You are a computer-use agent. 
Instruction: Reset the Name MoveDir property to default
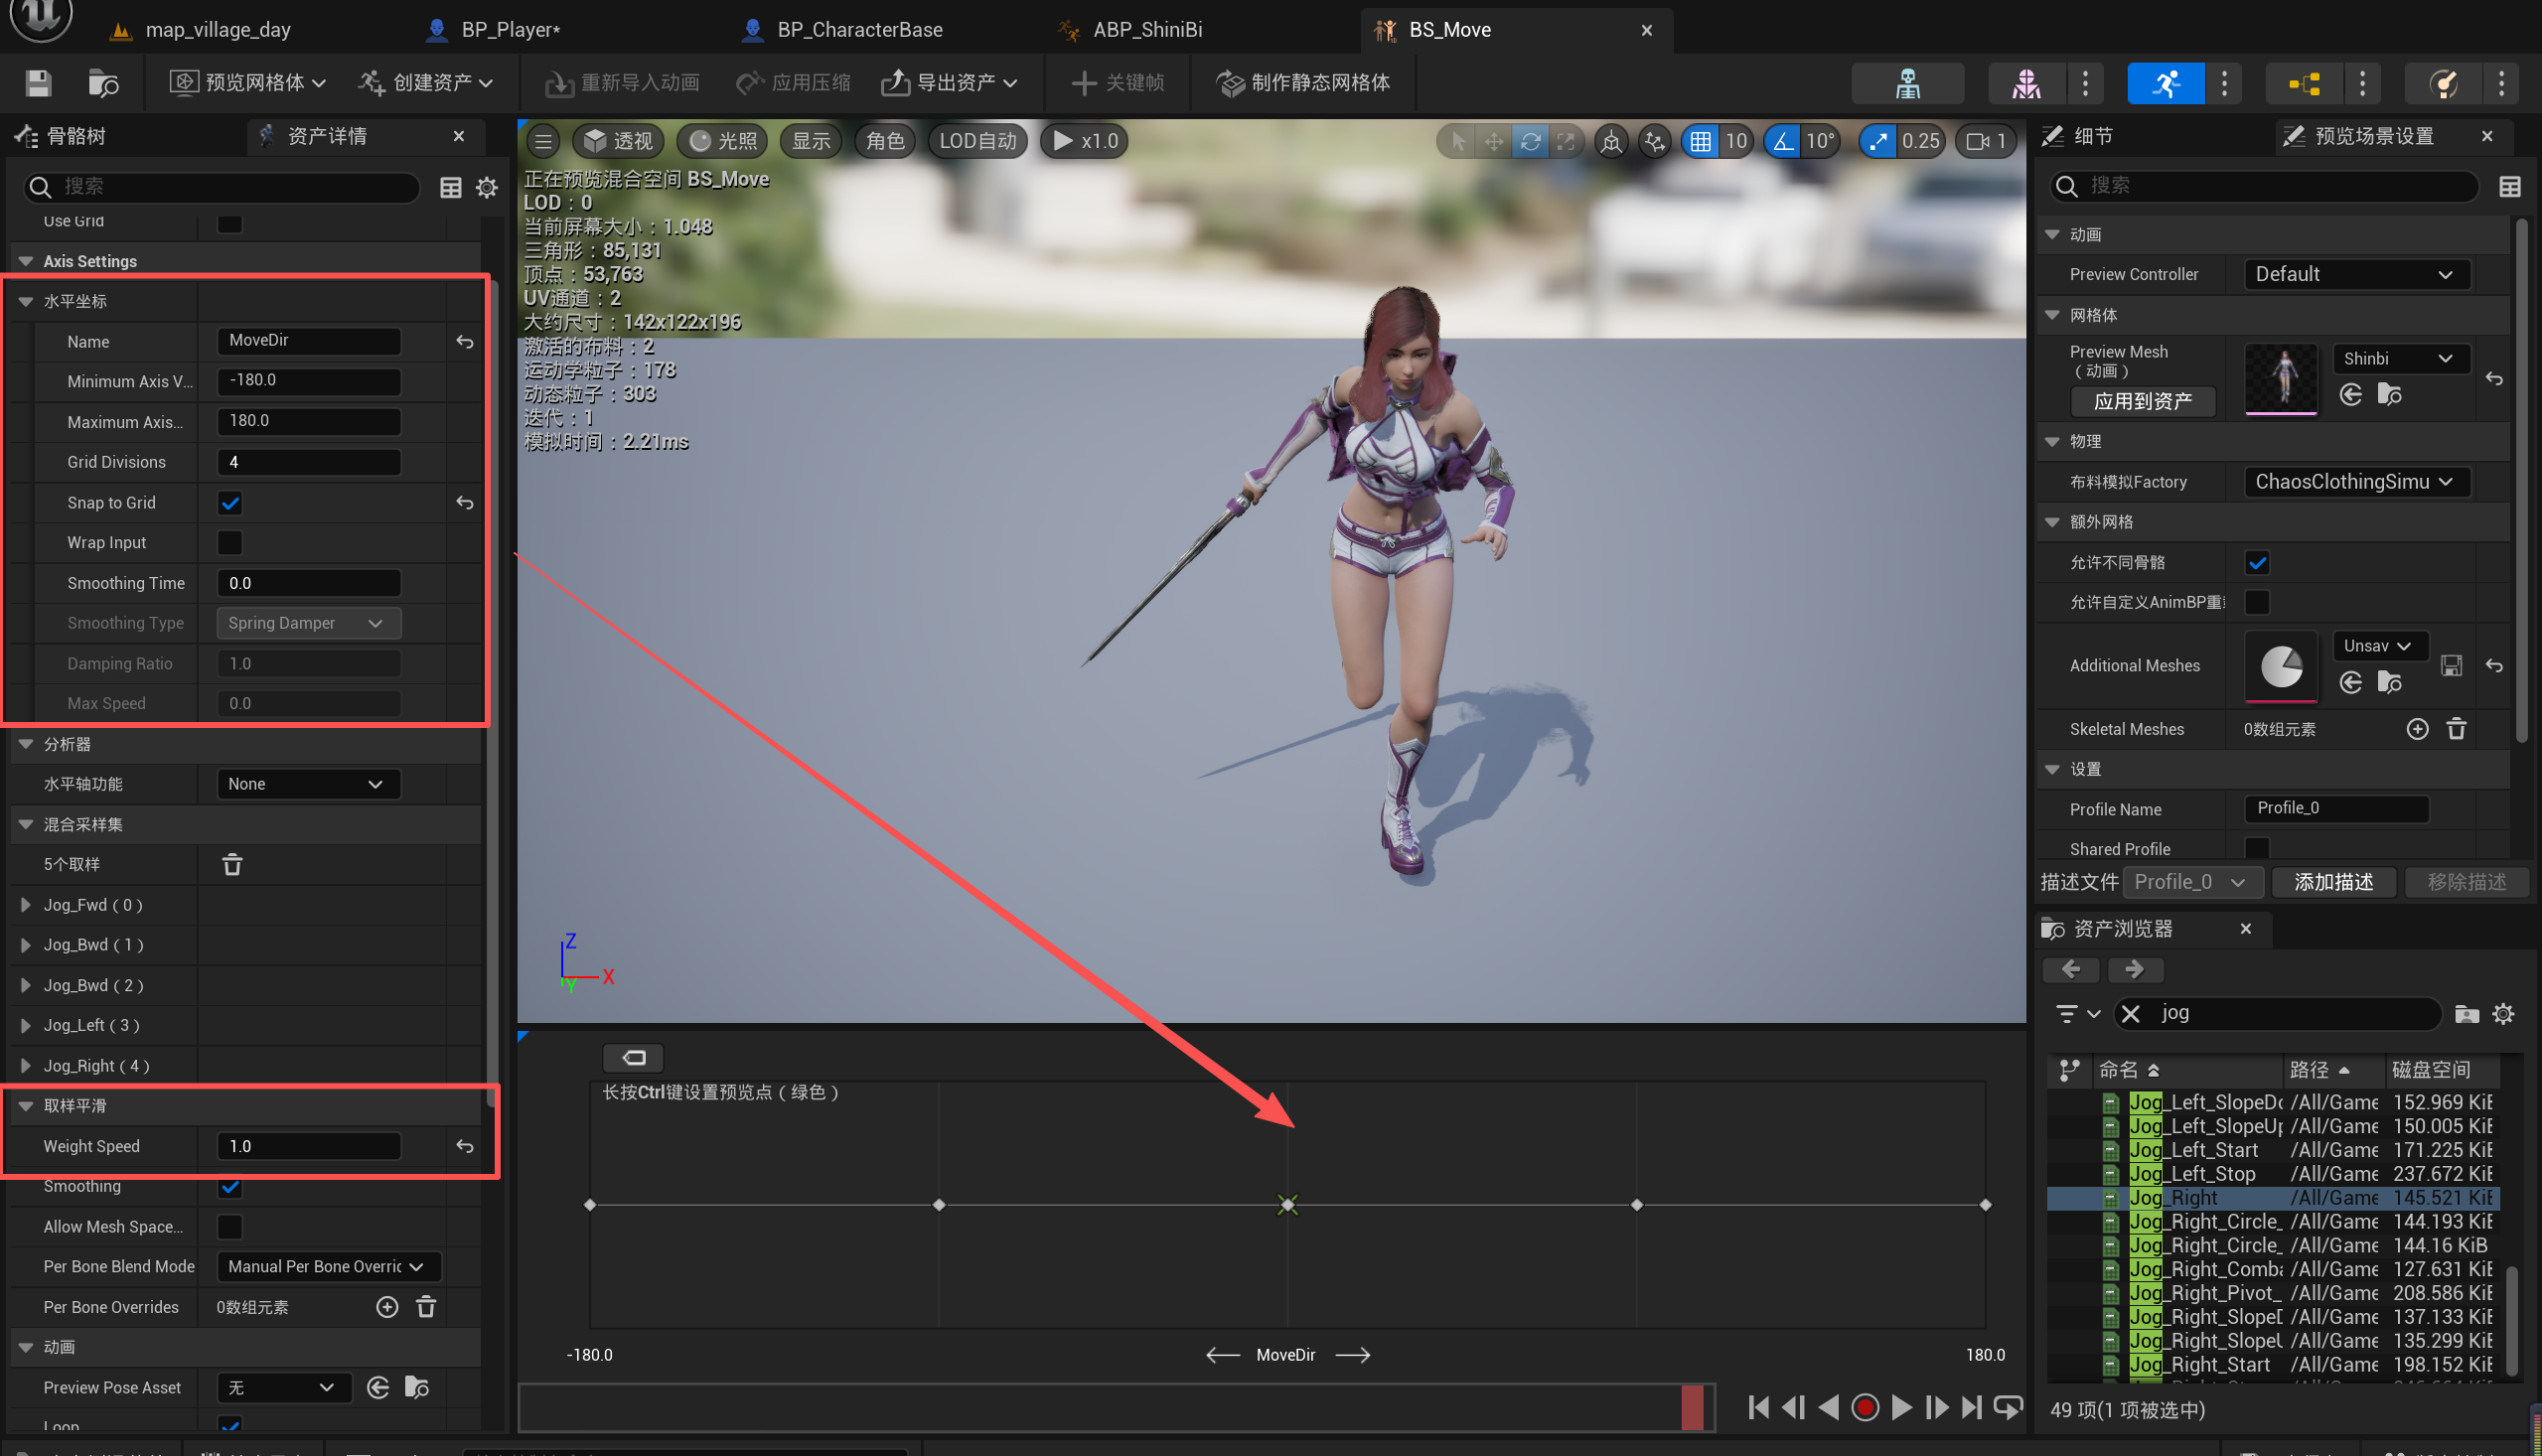click(x=465, y=342)
